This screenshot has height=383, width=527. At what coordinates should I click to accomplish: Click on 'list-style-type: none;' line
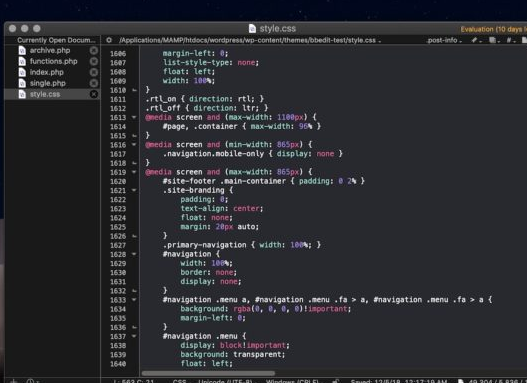point(211,63)
